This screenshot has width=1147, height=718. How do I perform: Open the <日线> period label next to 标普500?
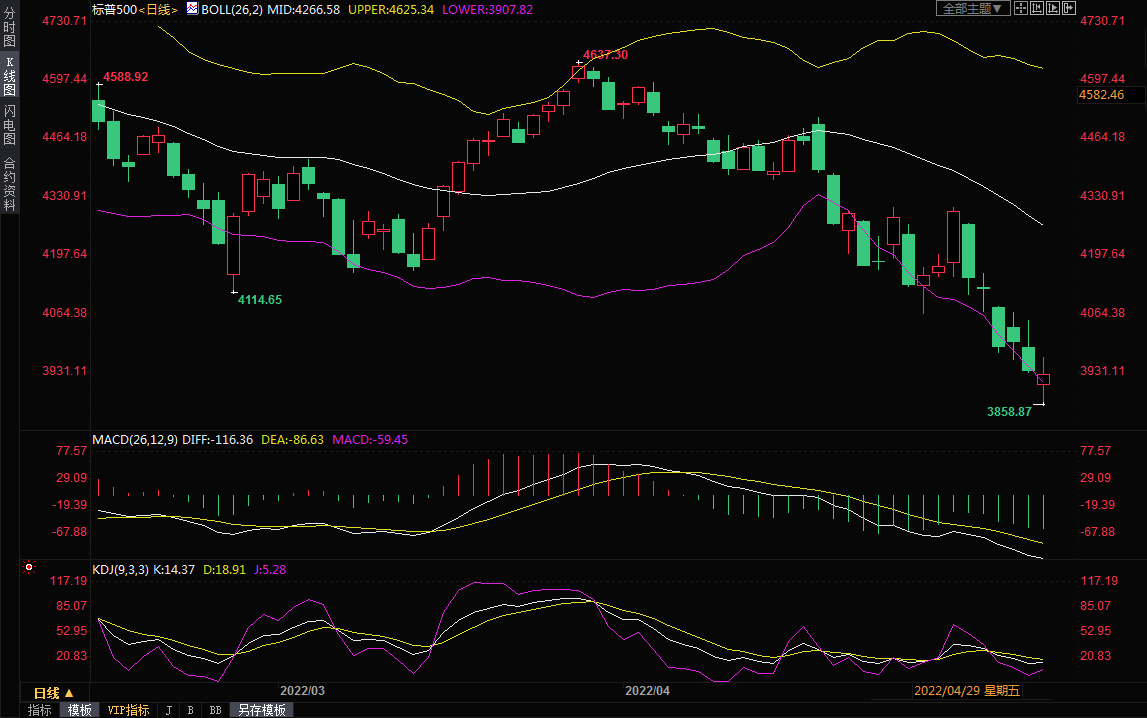pyautogui.click(x=155, y=9)
